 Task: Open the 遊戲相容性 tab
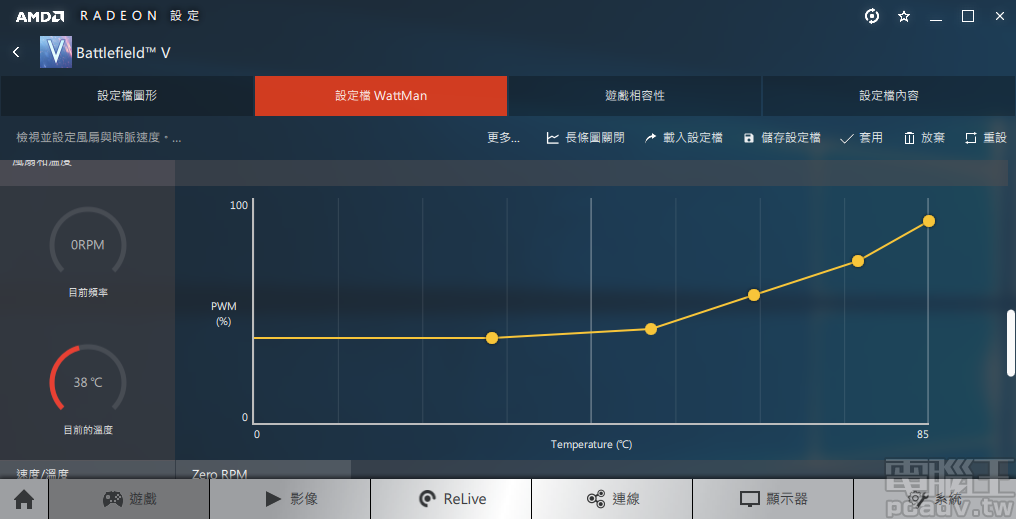(635, 96)
